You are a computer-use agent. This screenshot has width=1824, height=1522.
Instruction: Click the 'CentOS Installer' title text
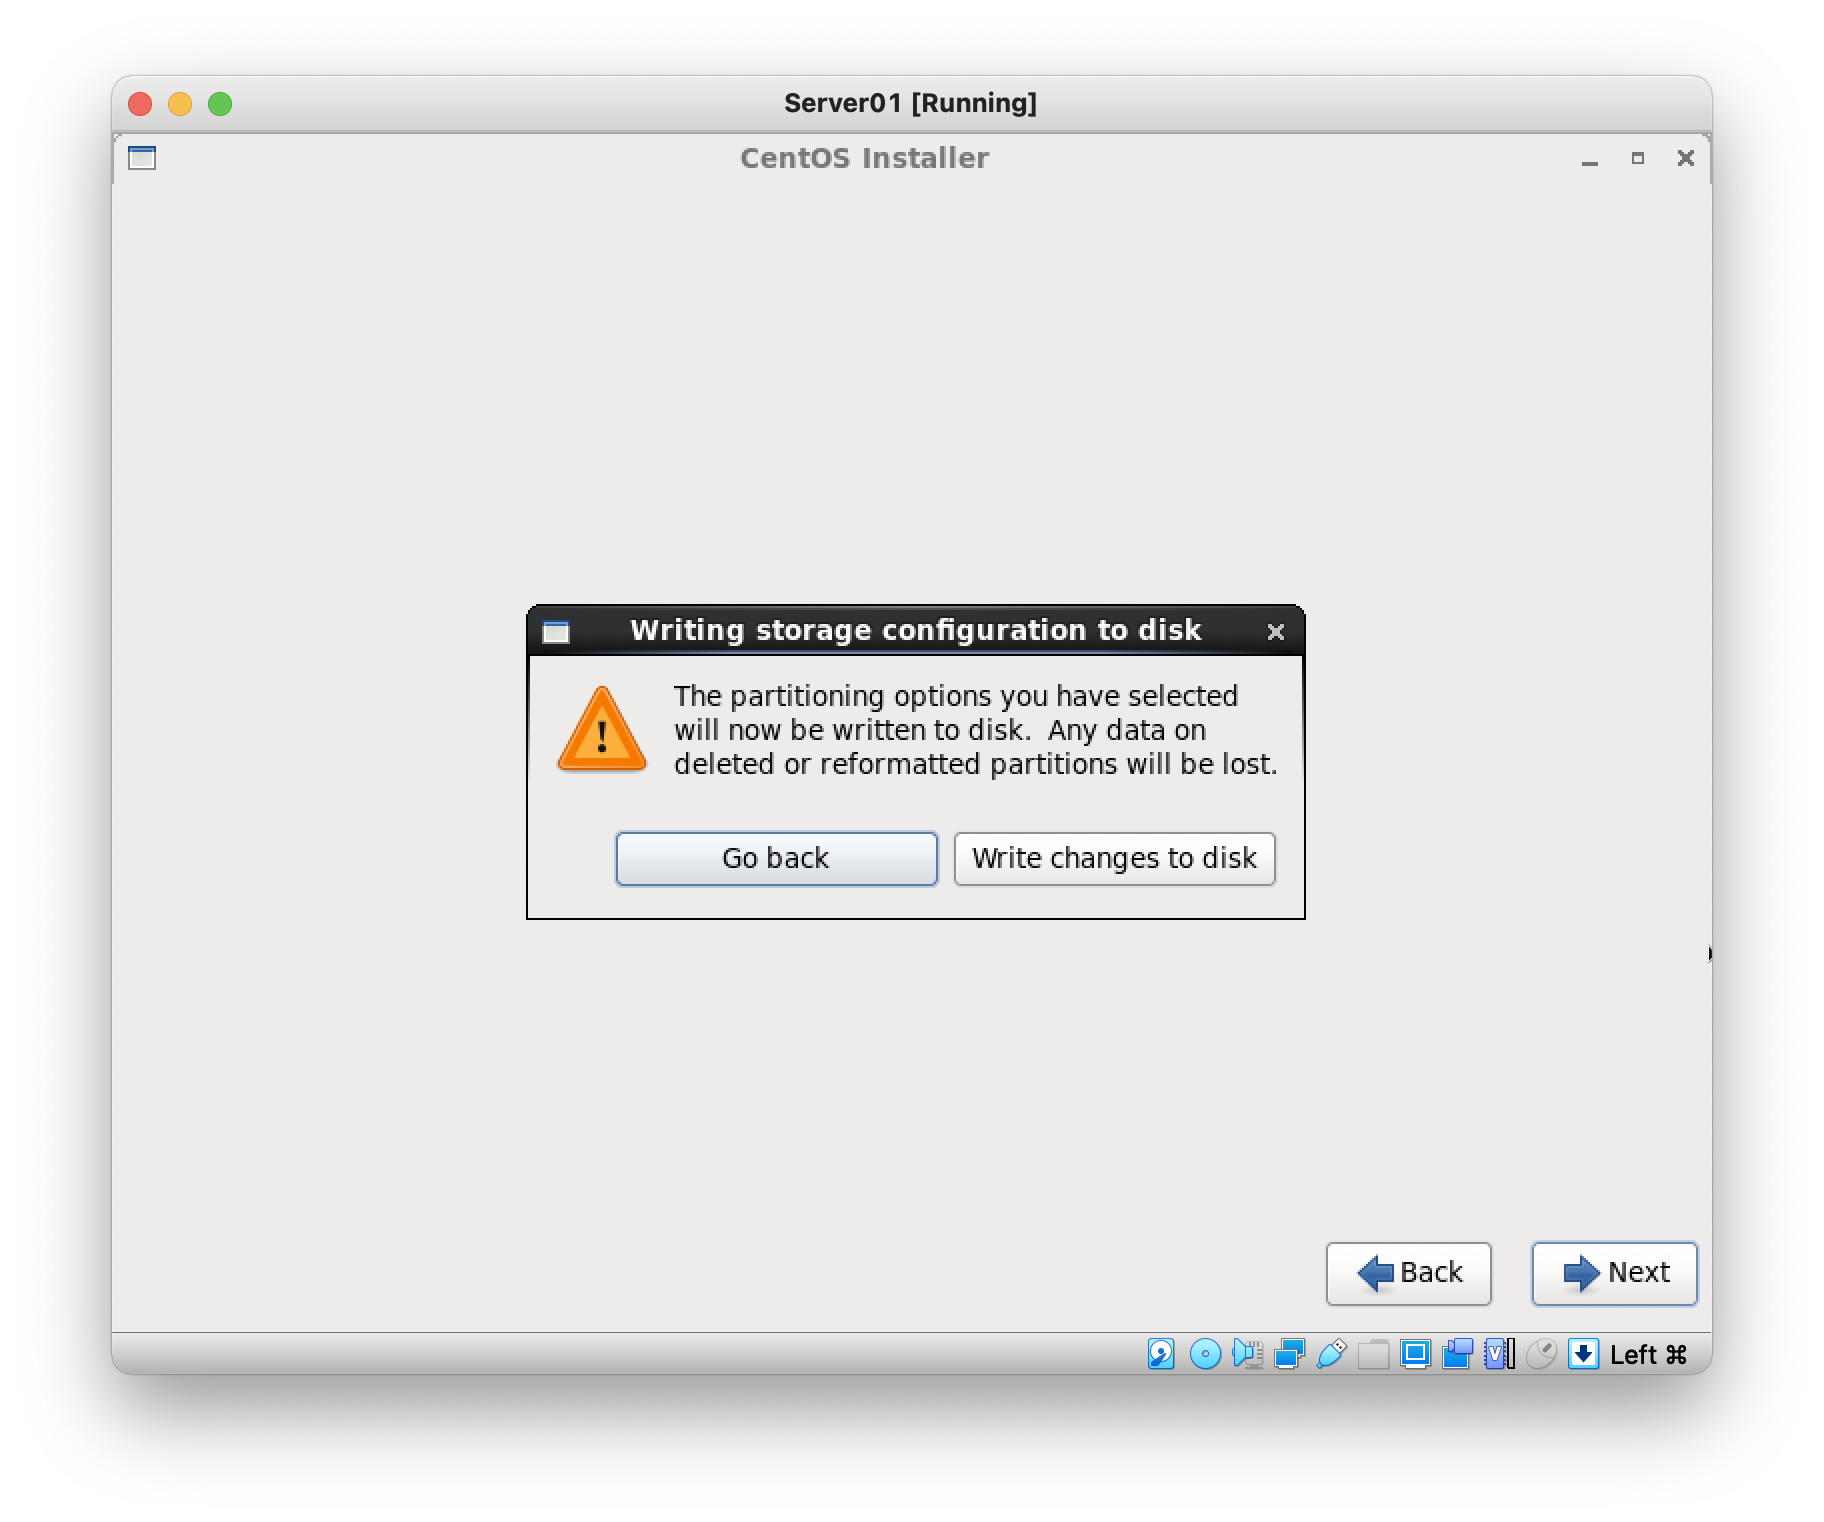coord(864,158)
